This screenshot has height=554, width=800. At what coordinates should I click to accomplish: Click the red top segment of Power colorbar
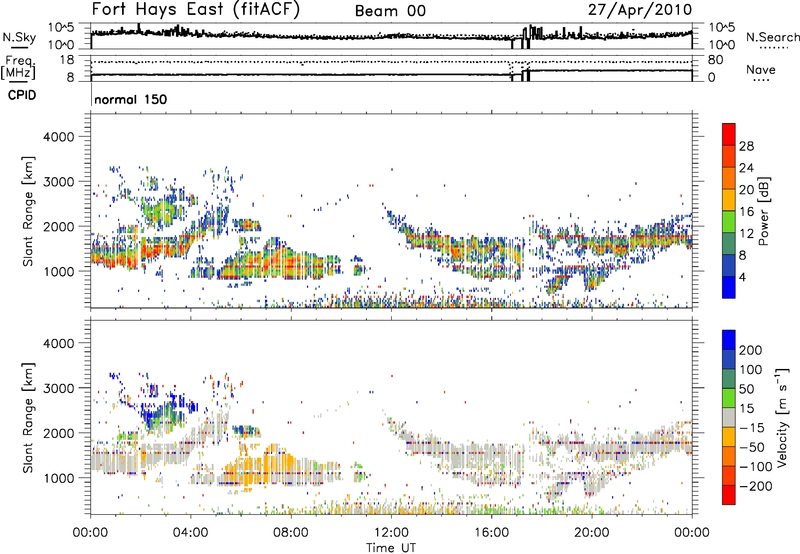(729, 134)
